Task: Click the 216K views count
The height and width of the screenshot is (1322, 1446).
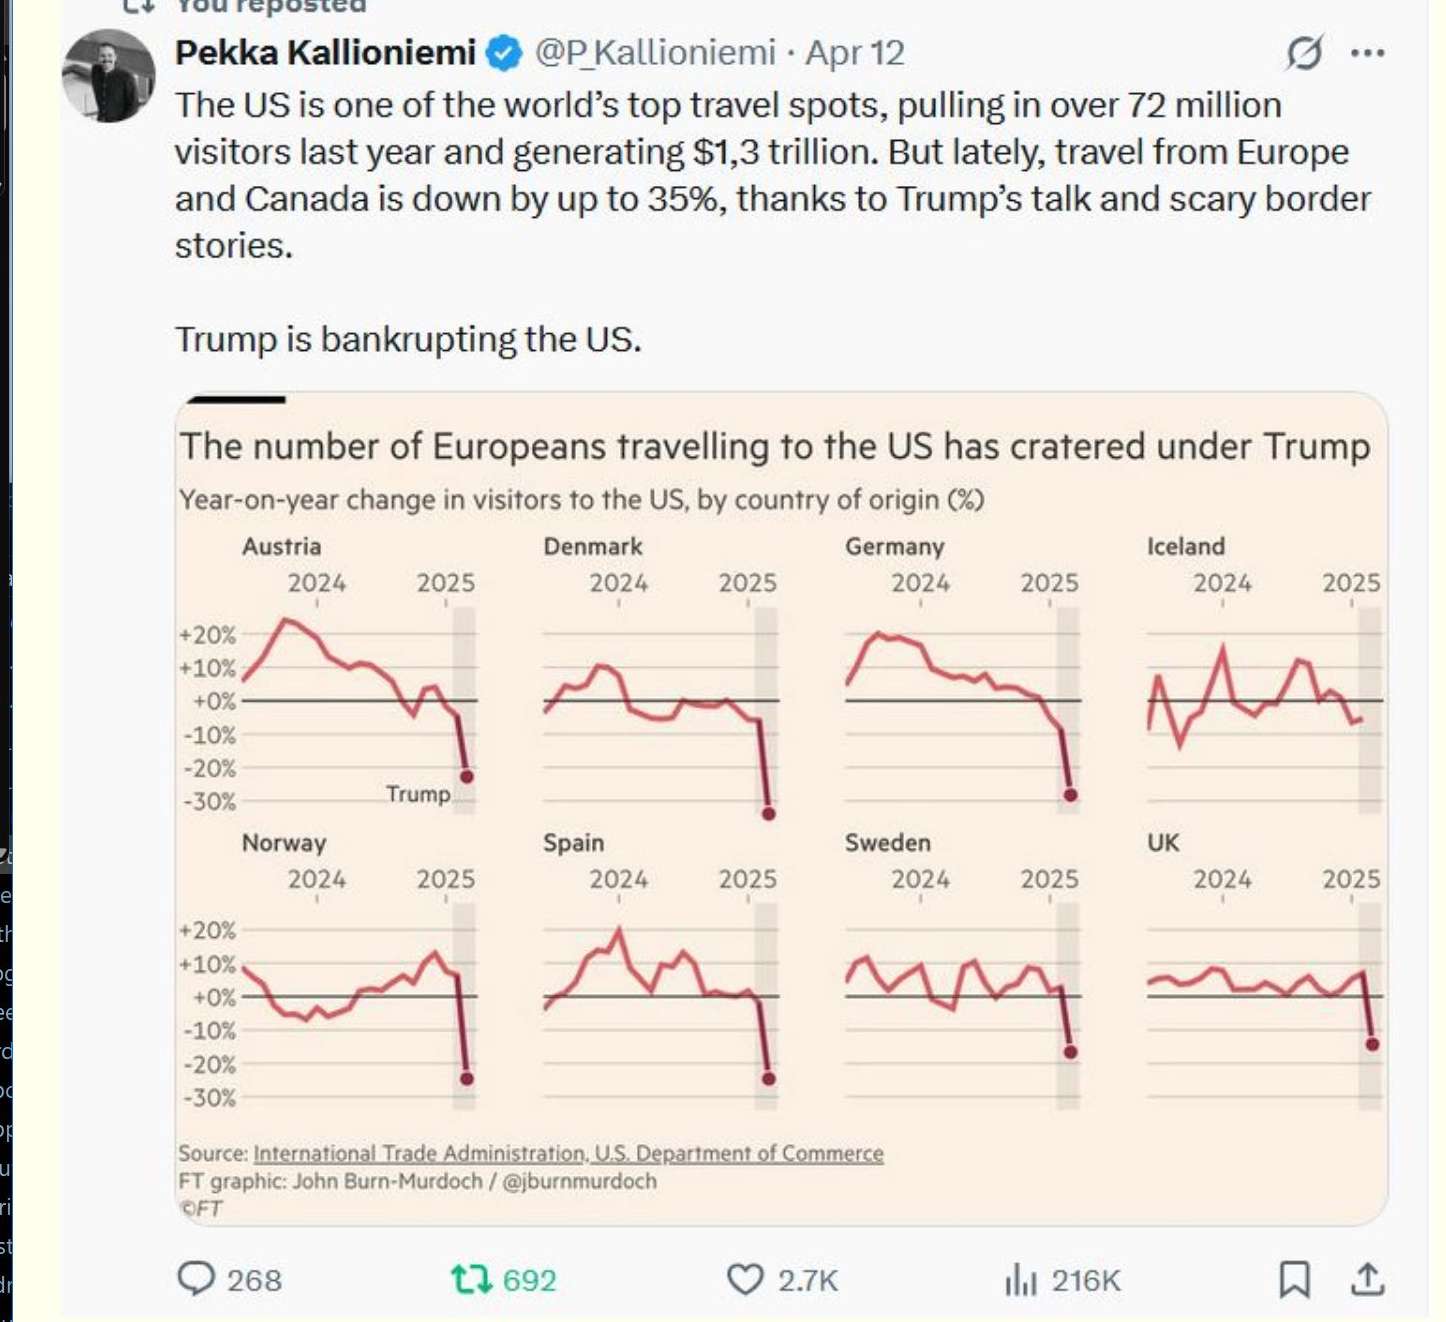Action: [1086, 1280]
